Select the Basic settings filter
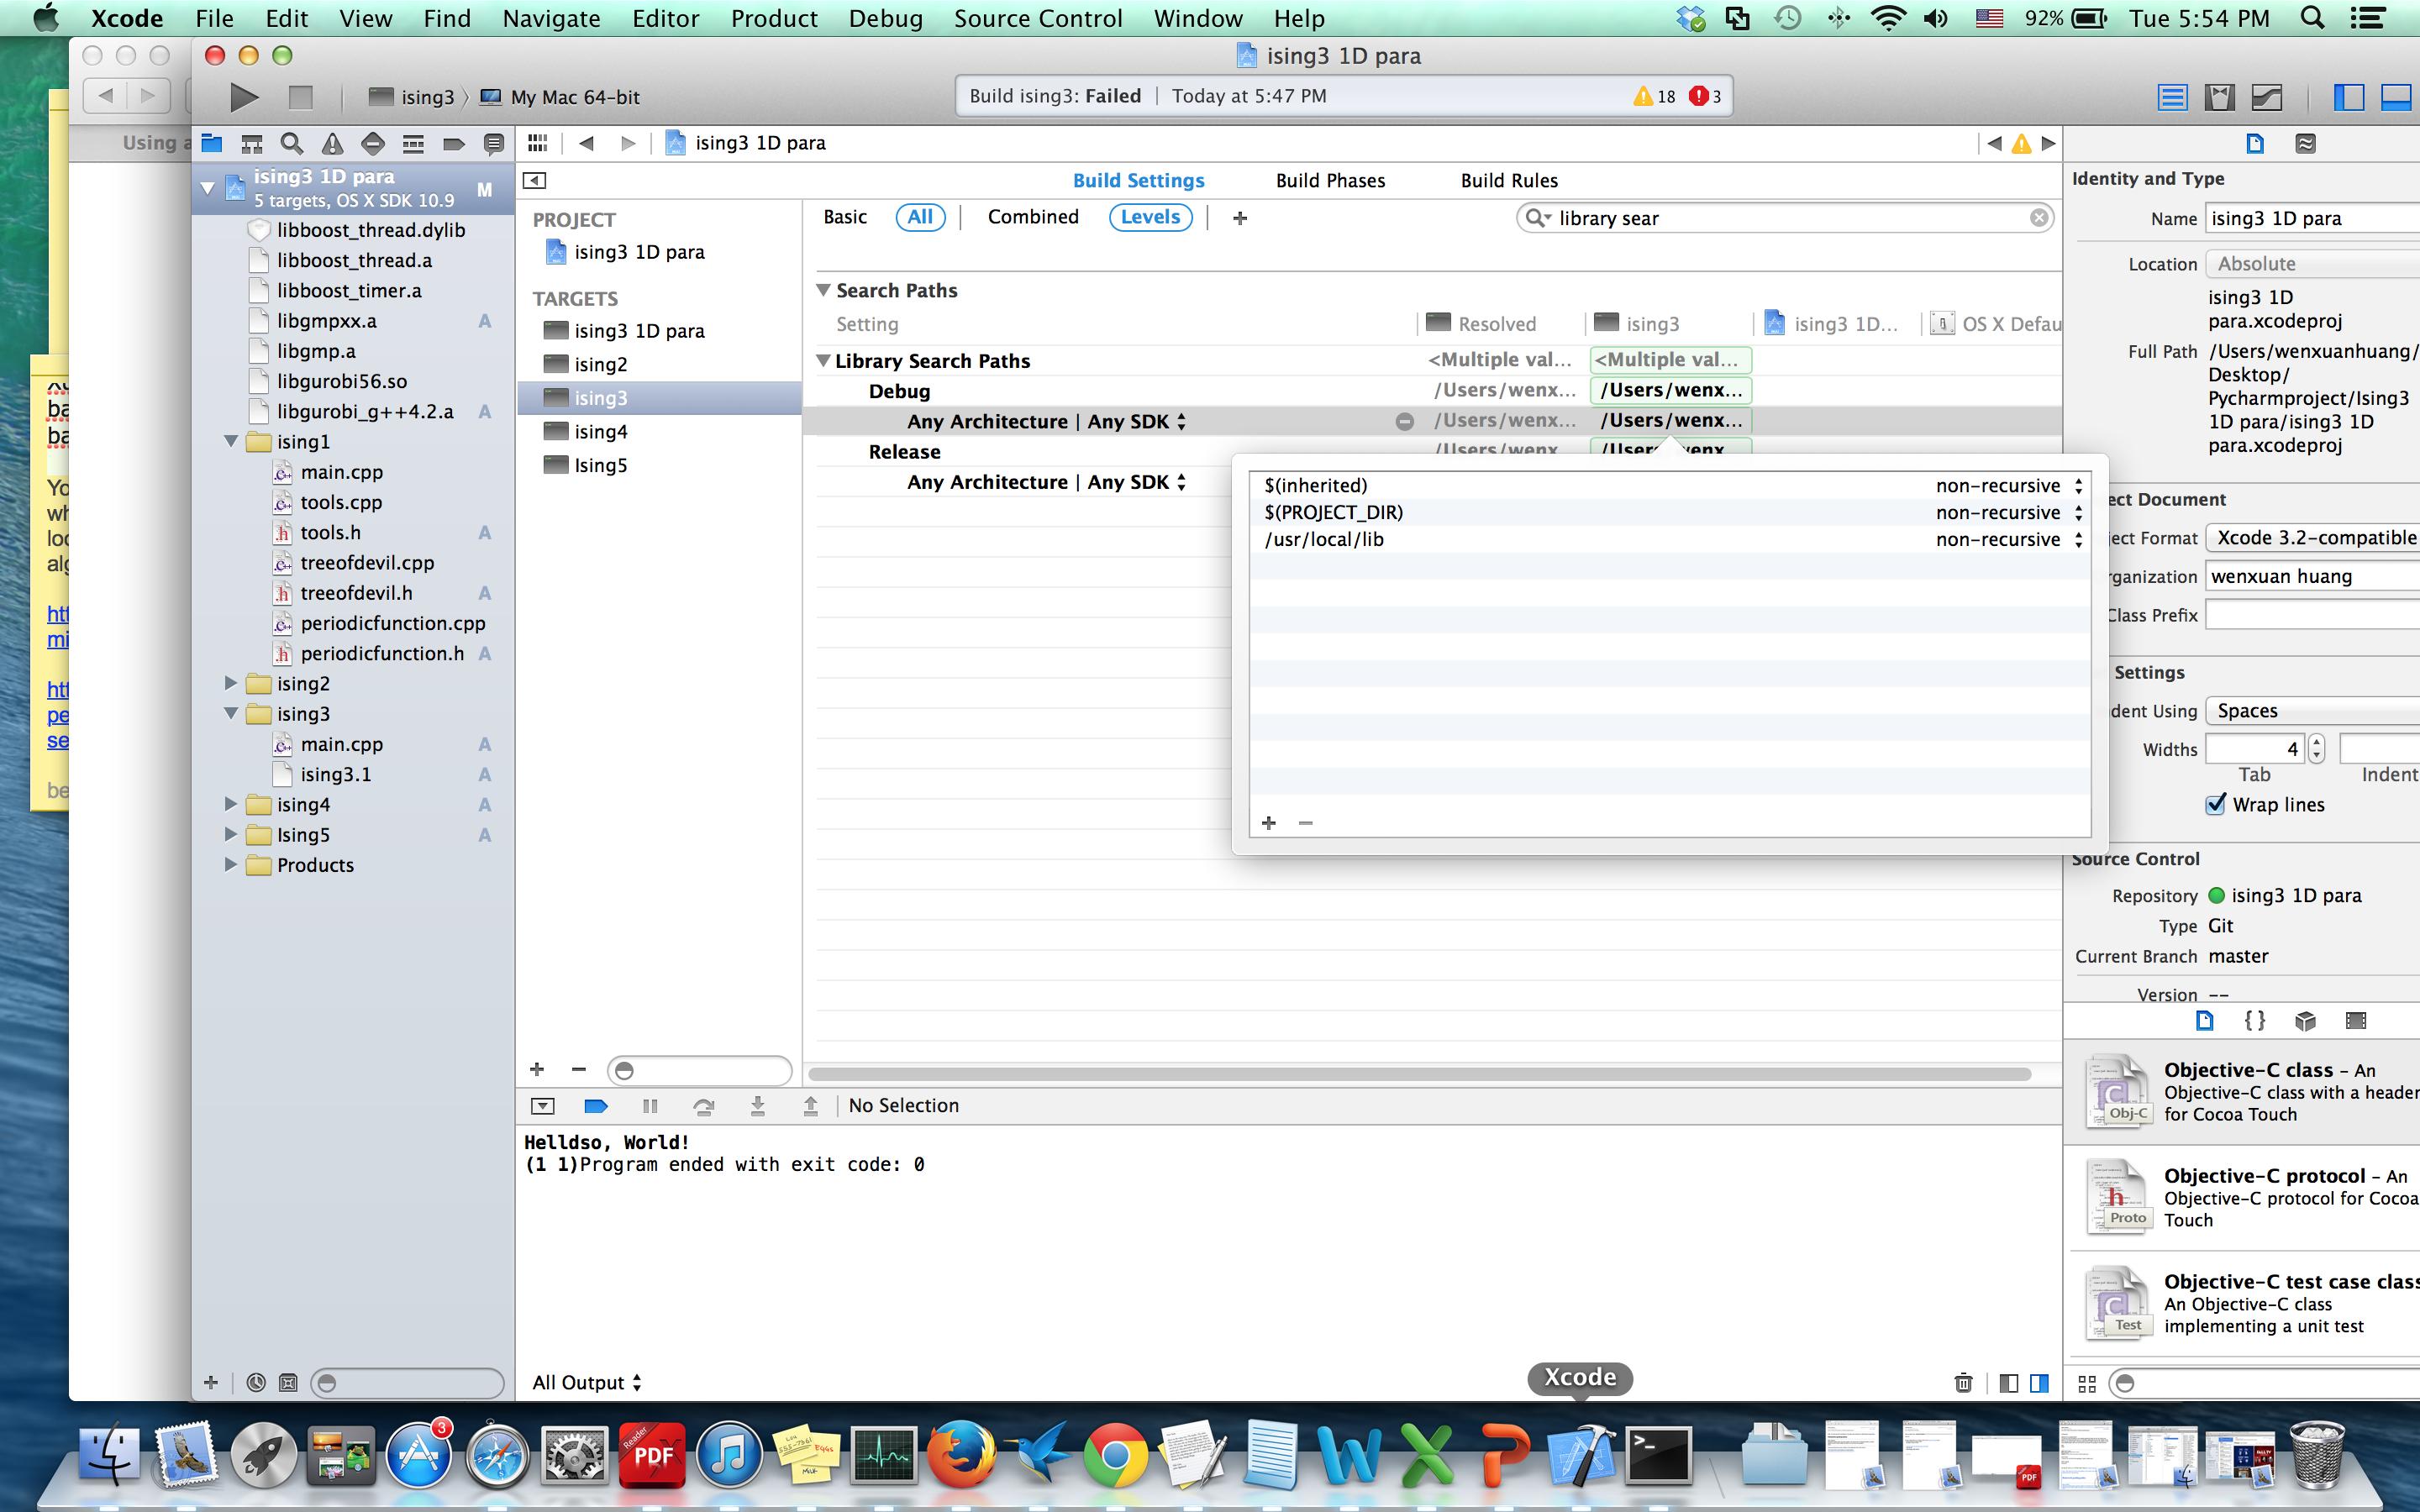The image size is (2420, 1512). [x=845, y=217]
